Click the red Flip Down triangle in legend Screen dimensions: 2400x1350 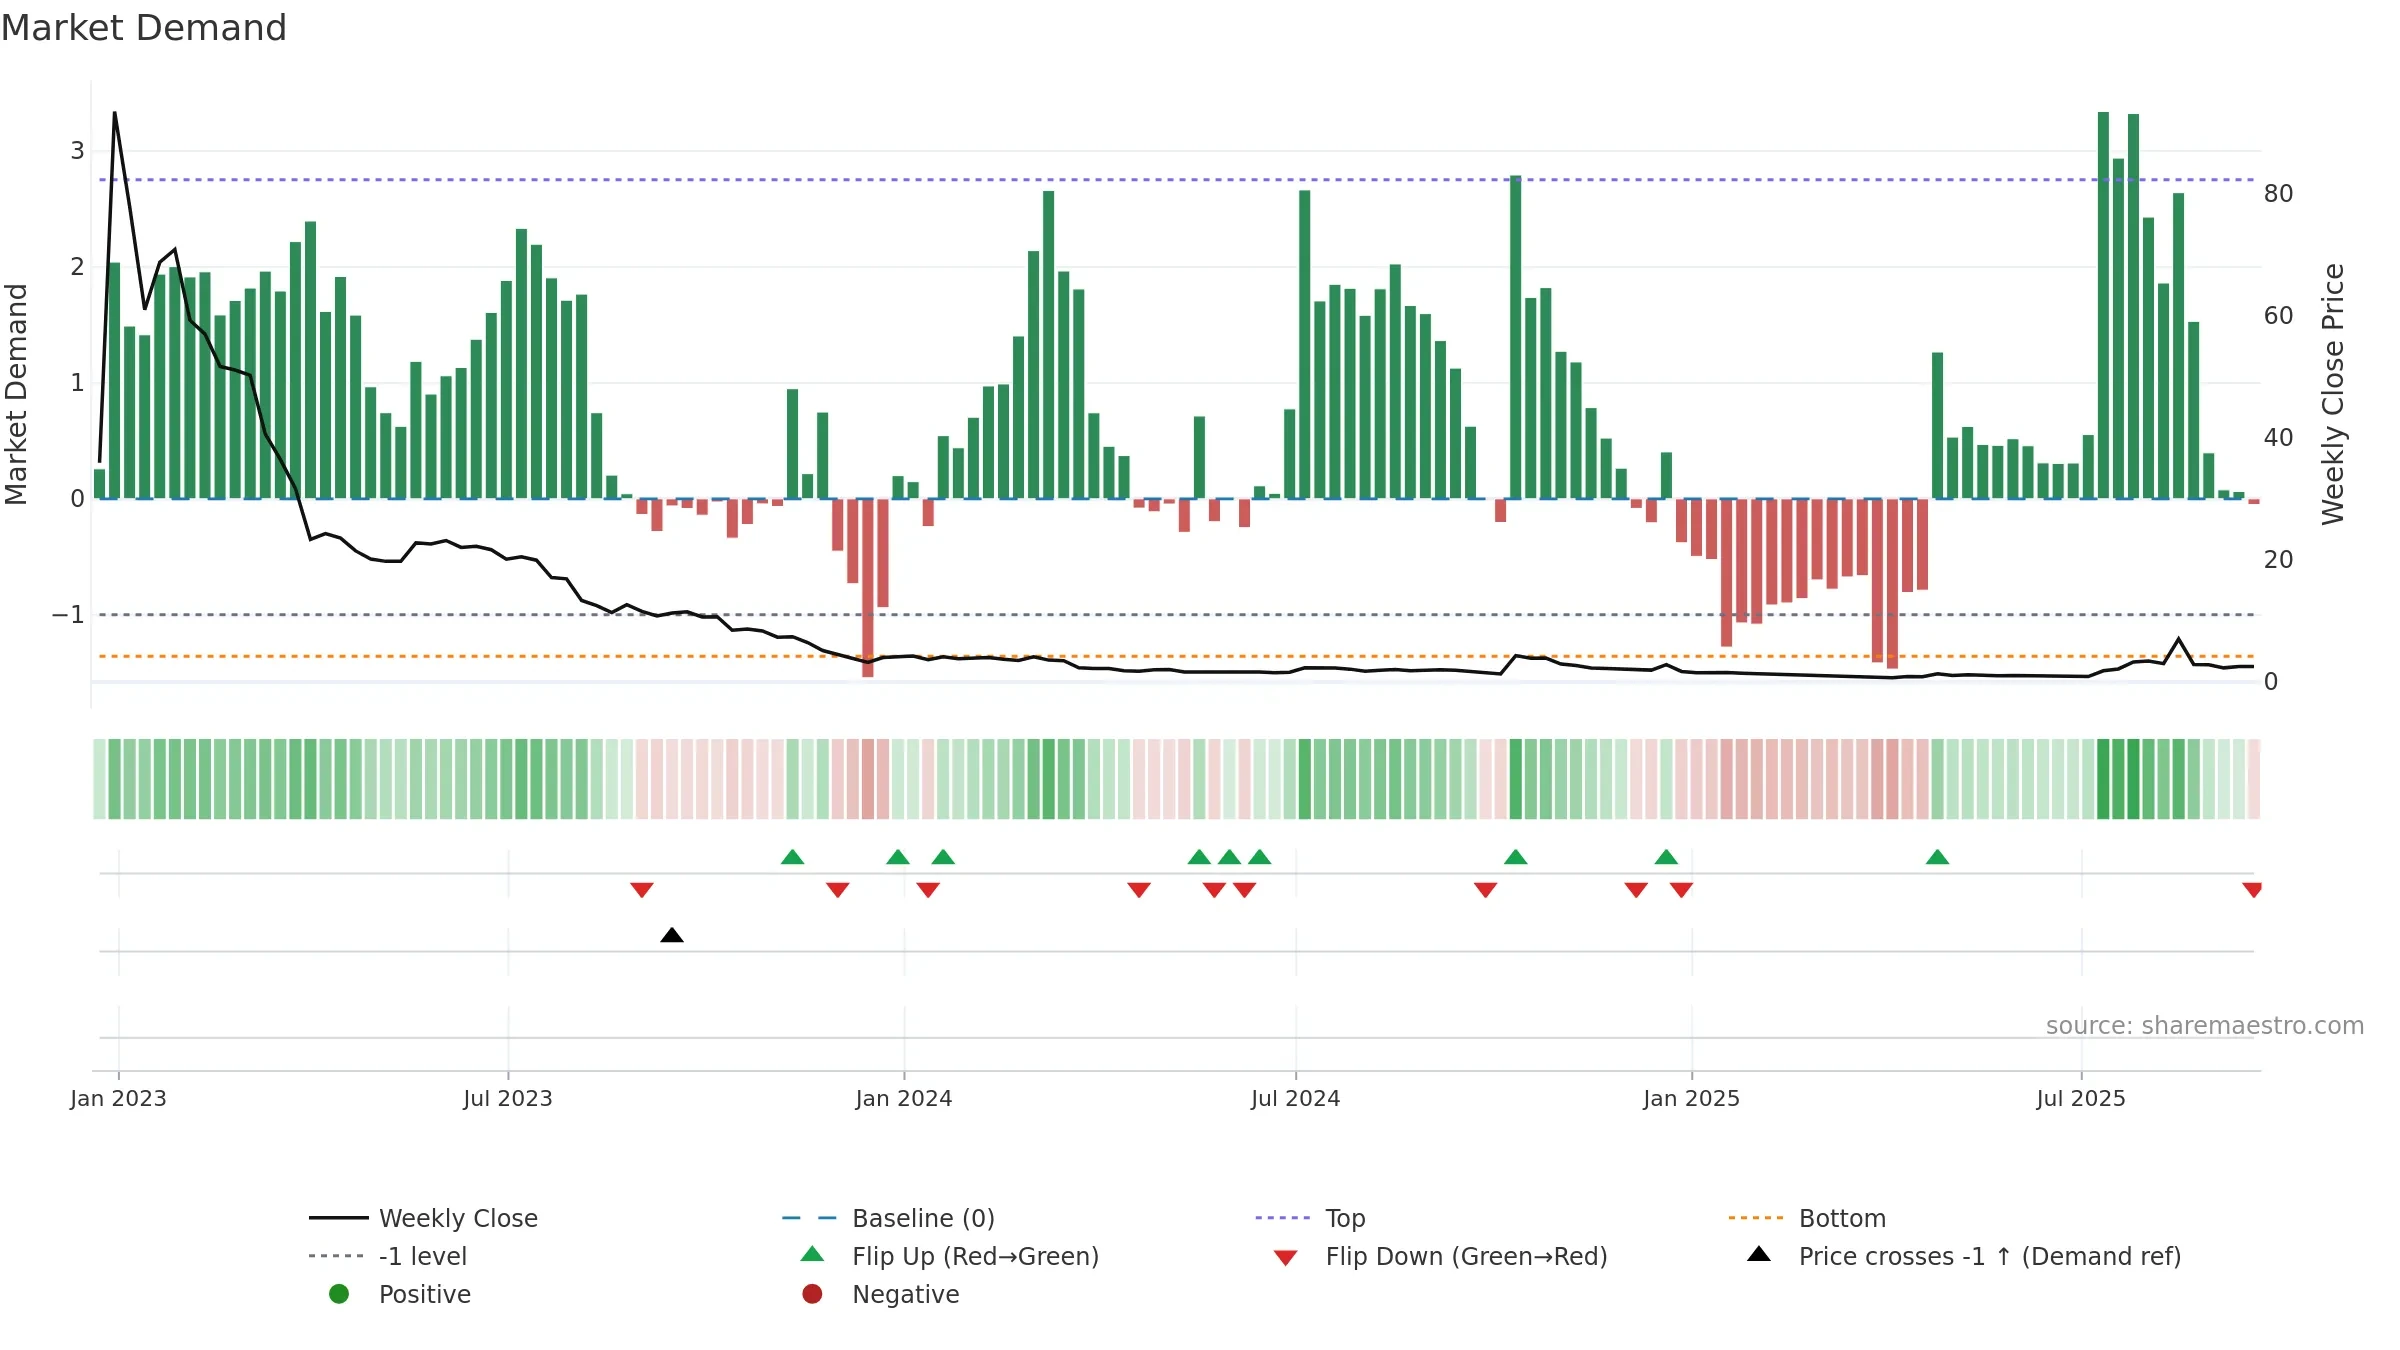tap(1286, 1258)
